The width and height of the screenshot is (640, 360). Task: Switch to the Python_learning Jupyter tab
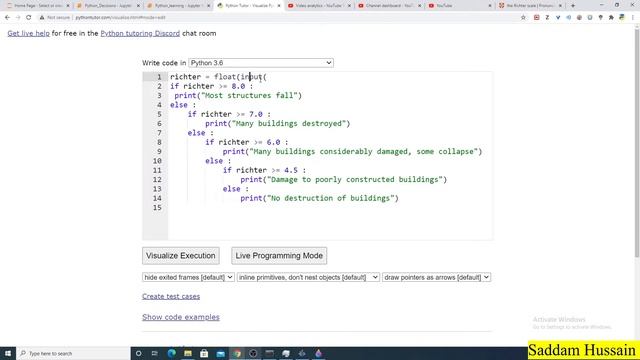pos(178,6)
